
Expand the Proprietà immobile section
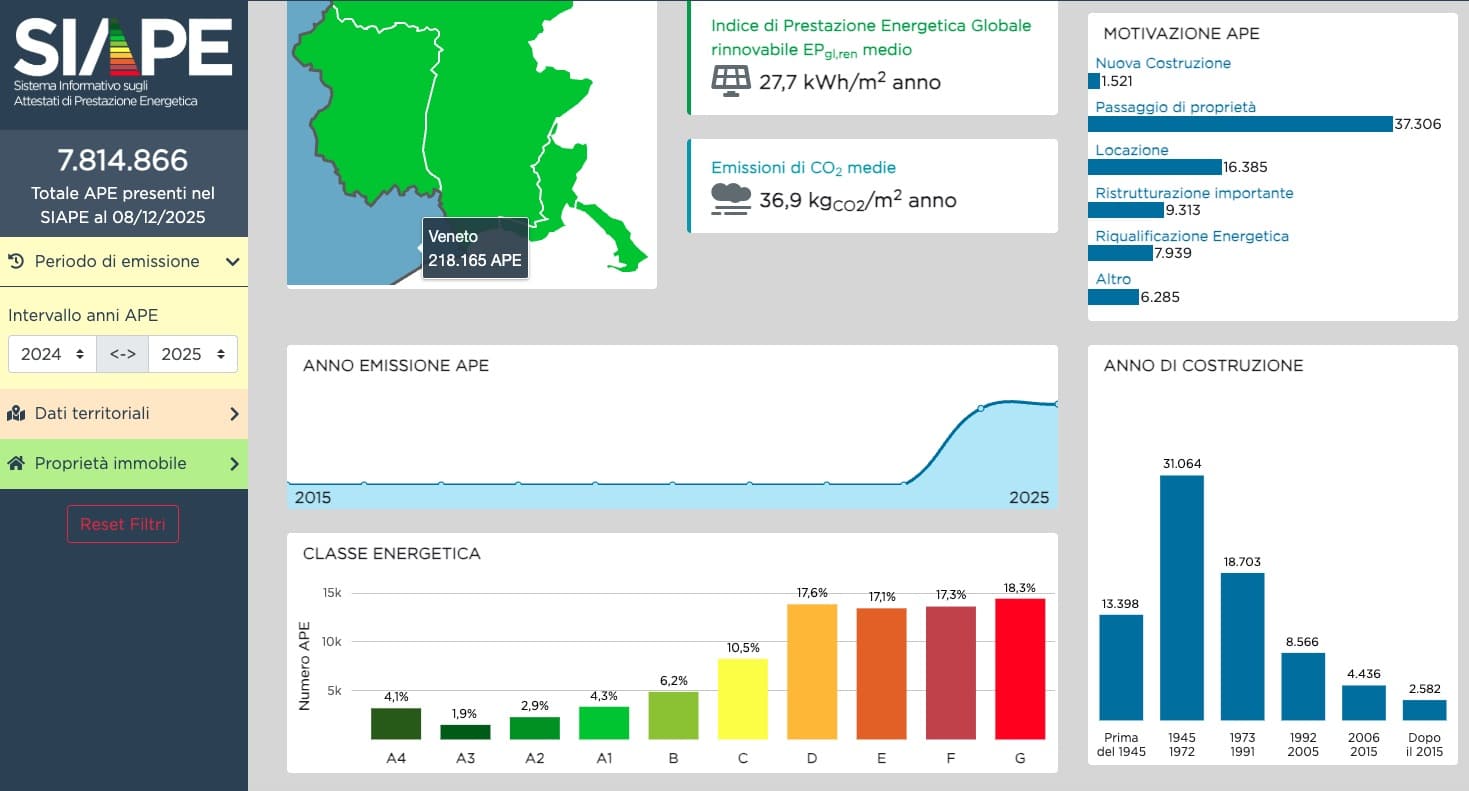click(x=234, y=464)
